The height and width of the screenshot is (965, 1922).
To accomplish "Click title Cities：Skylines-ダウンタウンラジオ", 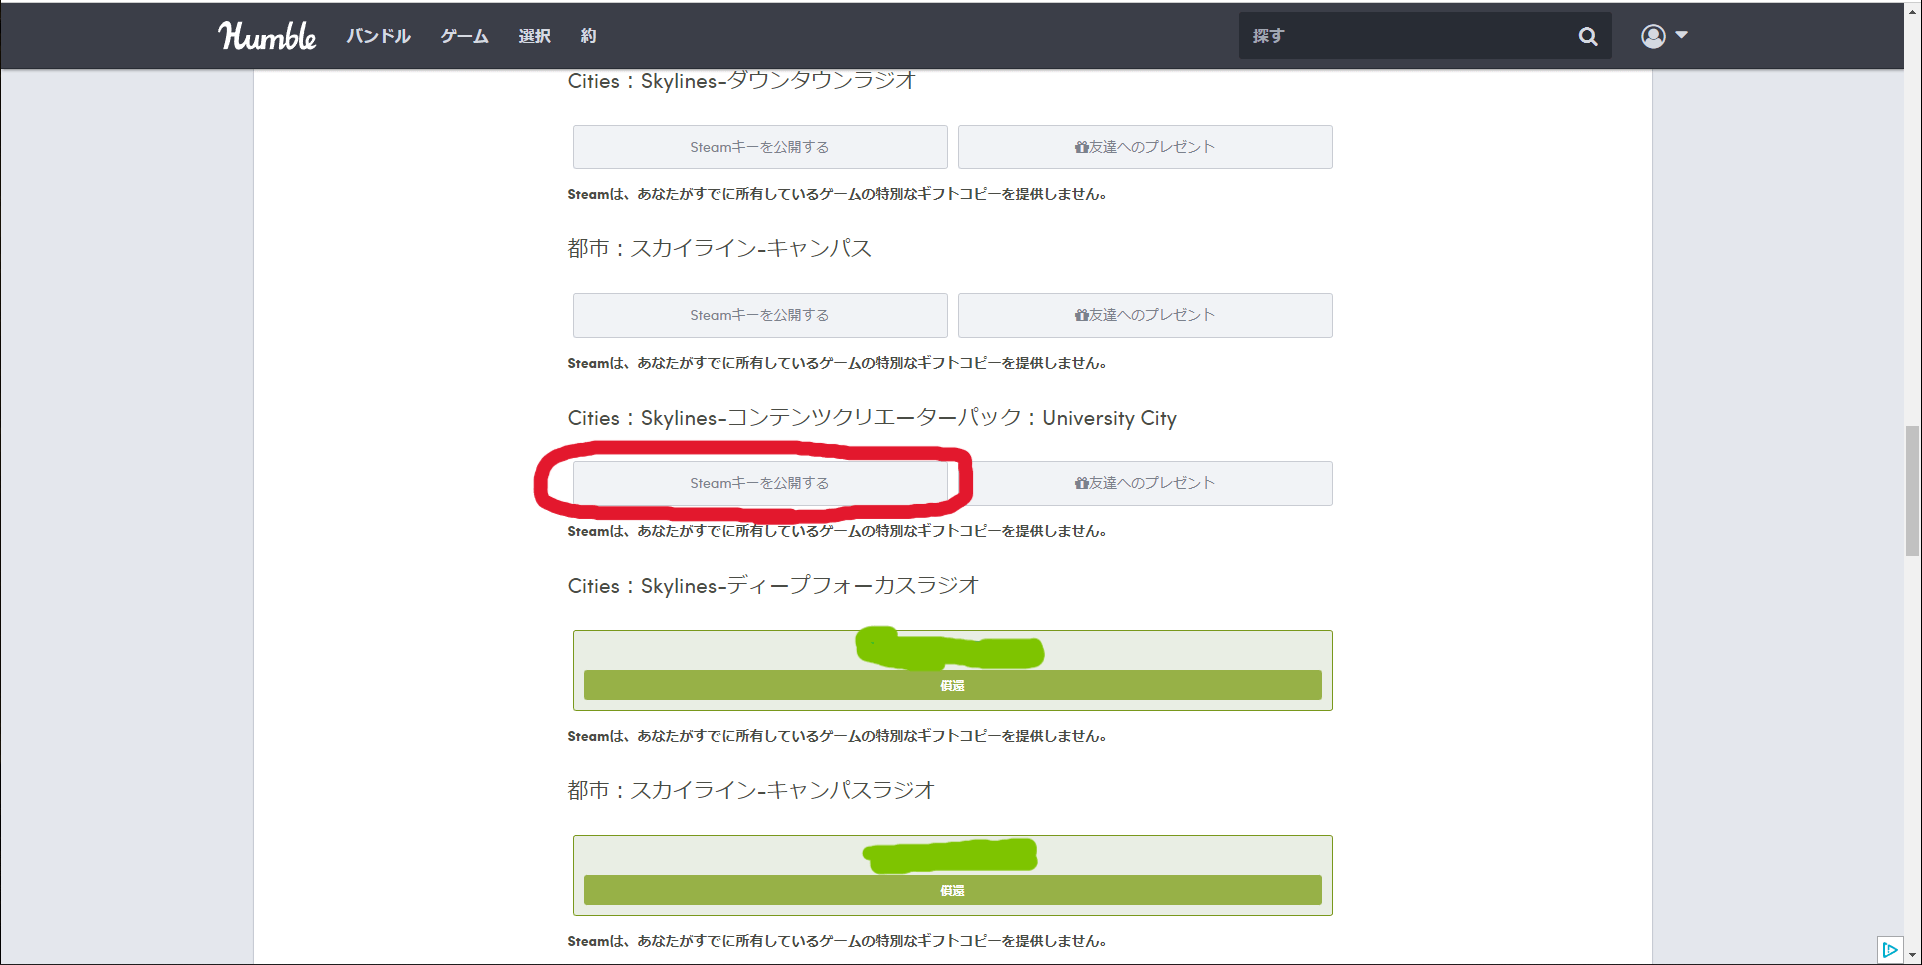I will pyautogui.click(x=742, y=81).
